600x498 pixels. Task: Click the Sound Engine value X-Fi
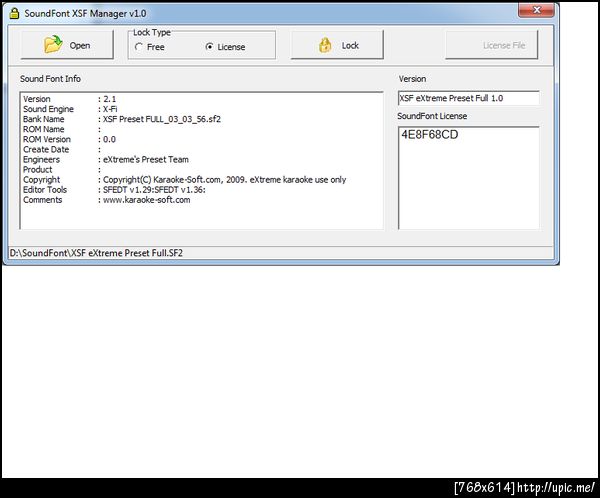[110, 109]
